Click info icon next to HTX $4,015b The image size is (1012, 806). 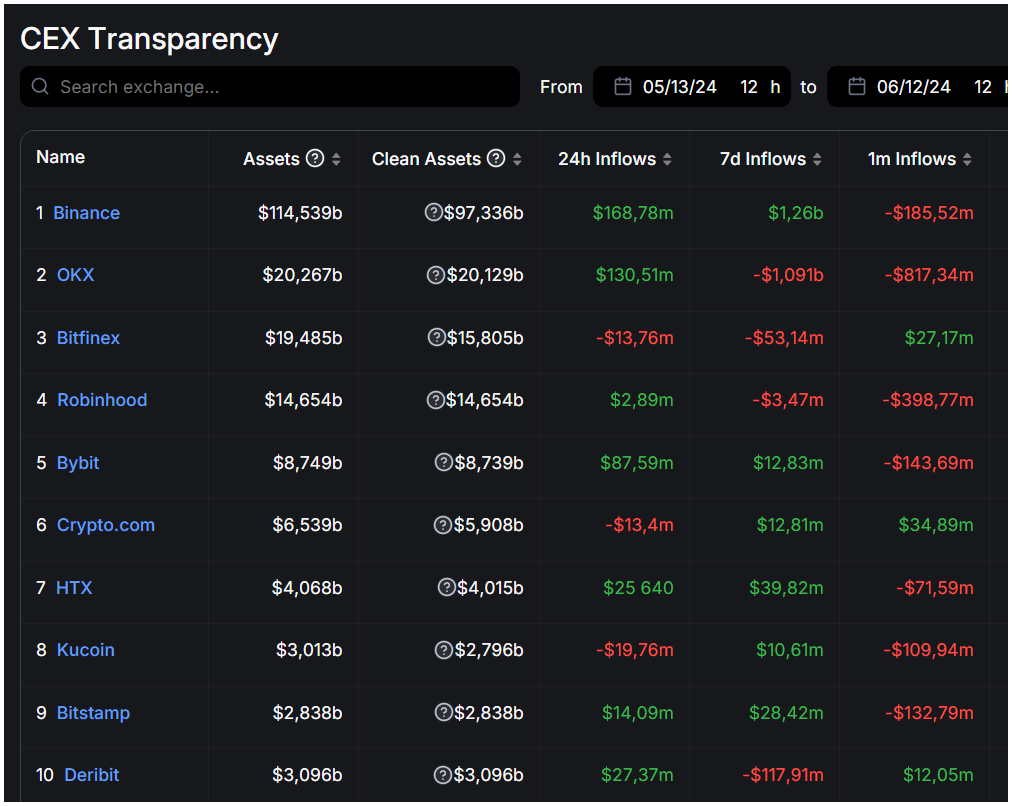click(446, 587)
